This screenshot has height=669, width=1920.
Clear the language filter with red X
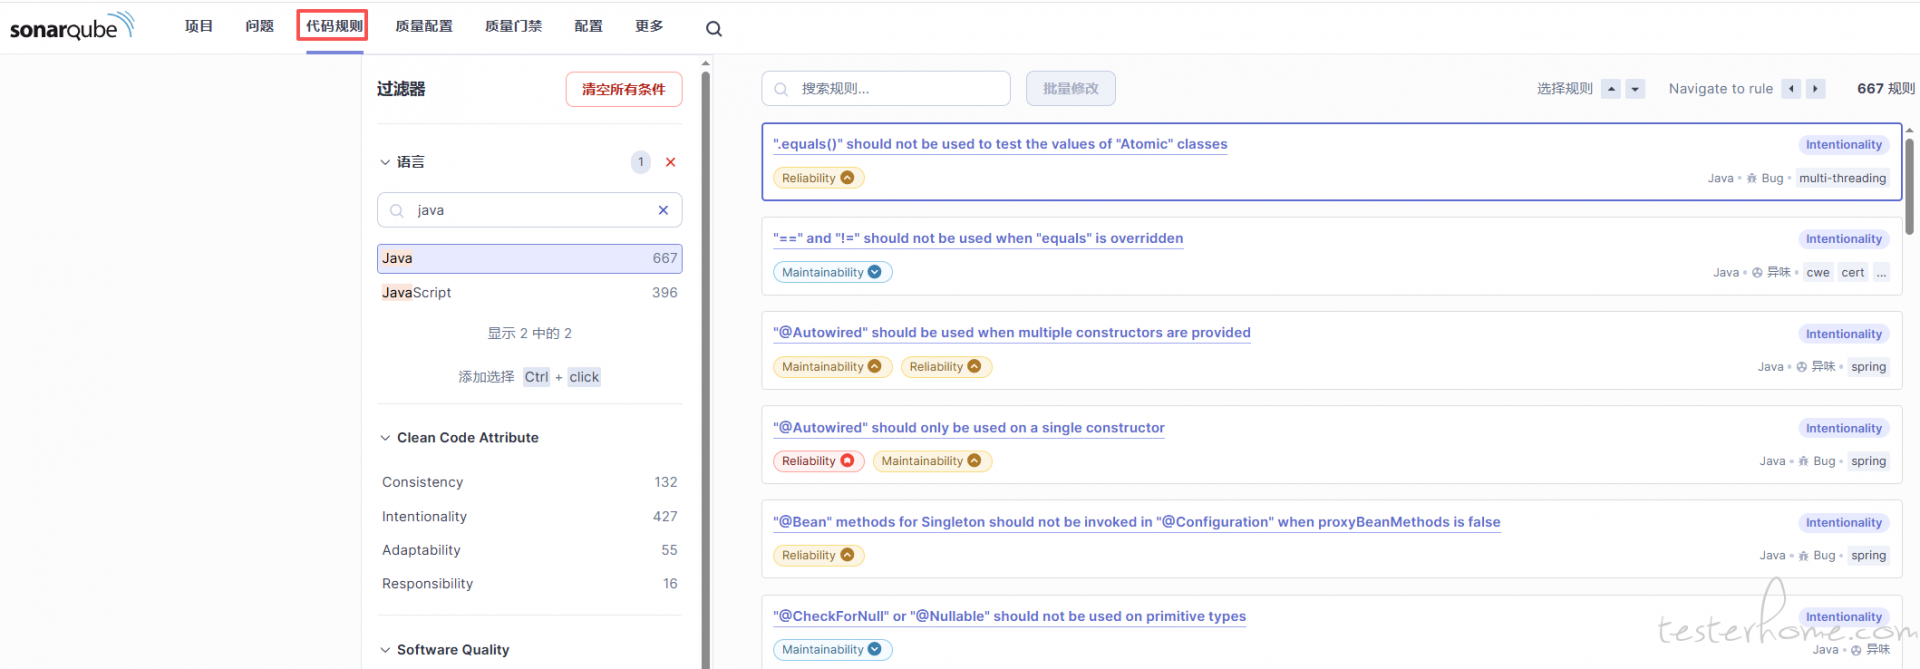coord(670,162)
